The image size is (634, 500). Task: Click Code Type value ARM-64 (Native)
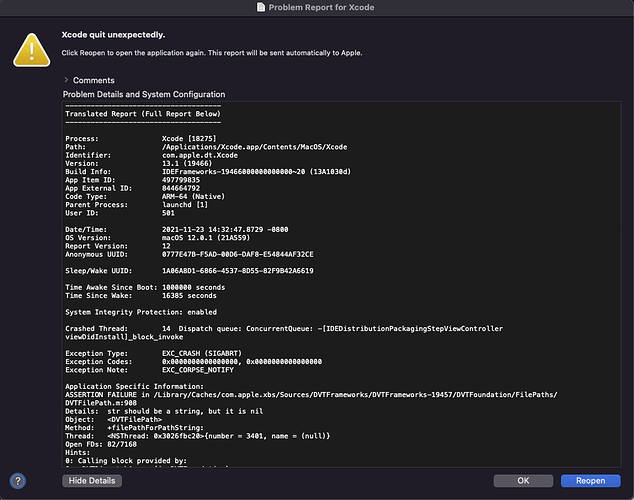[193, 196]
